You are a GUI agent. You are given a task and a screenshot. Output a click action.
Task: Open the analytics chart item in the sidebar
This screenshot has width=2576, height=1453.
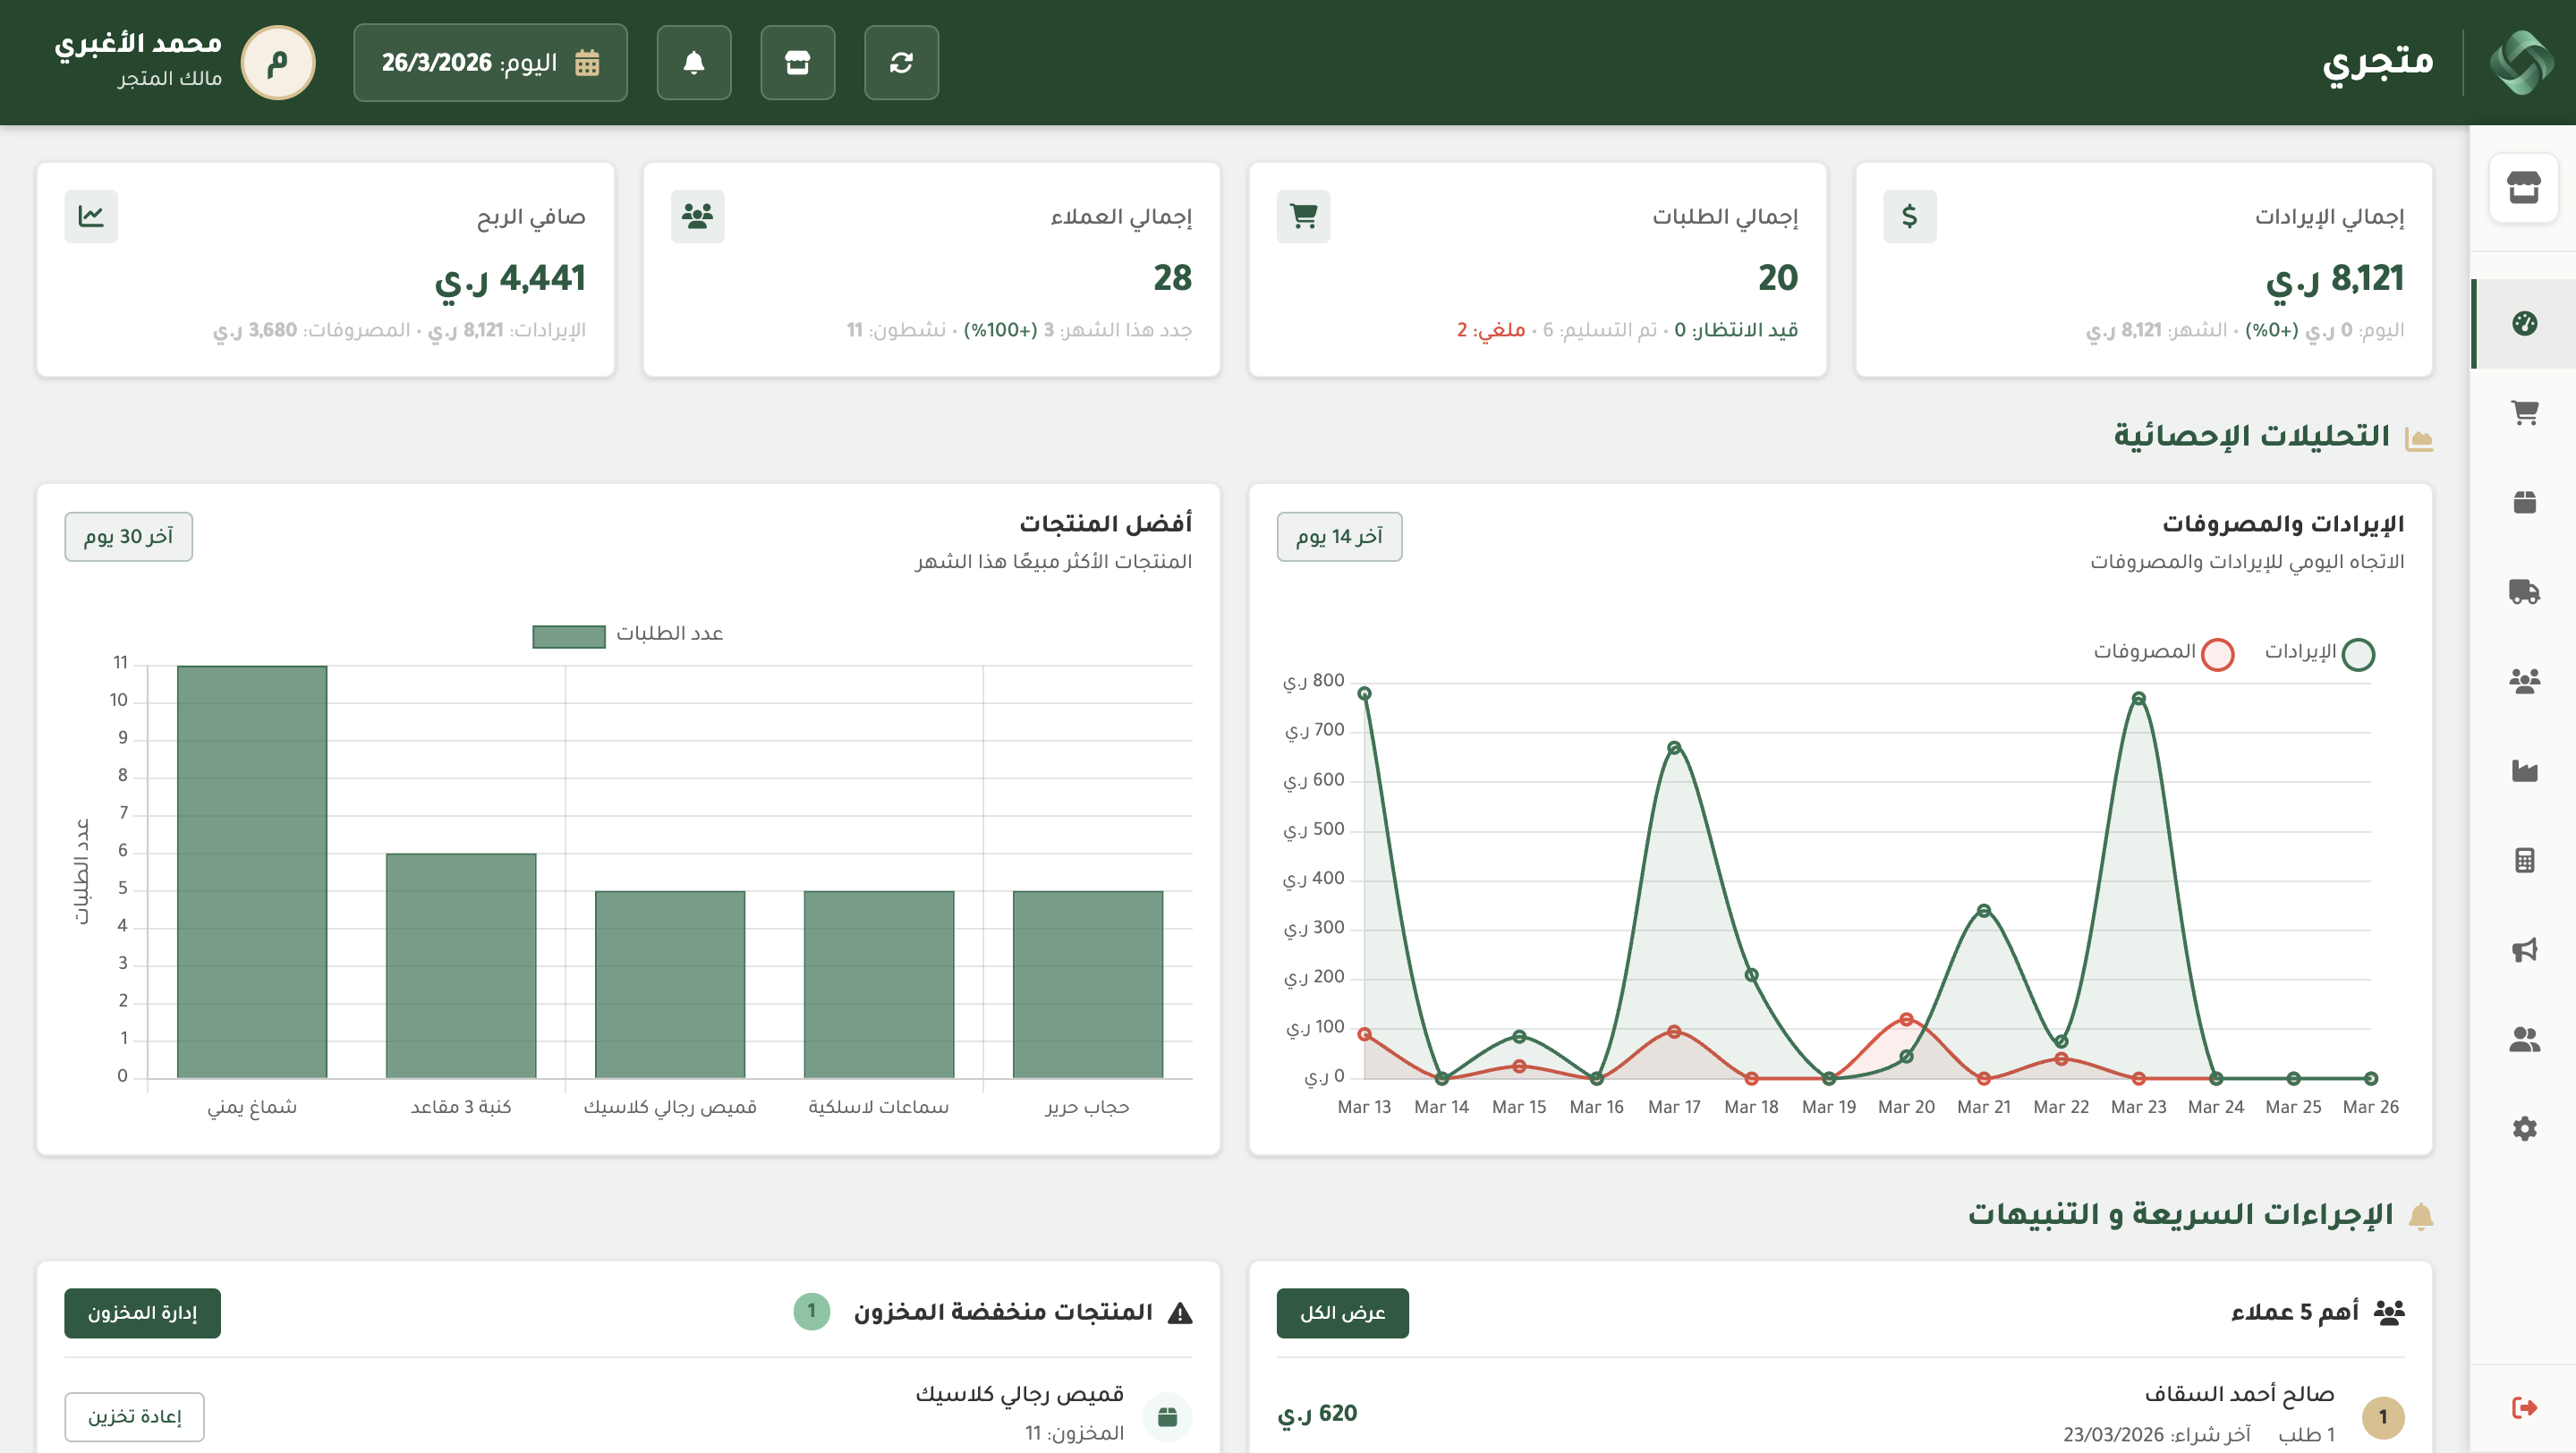(2524, 770)
